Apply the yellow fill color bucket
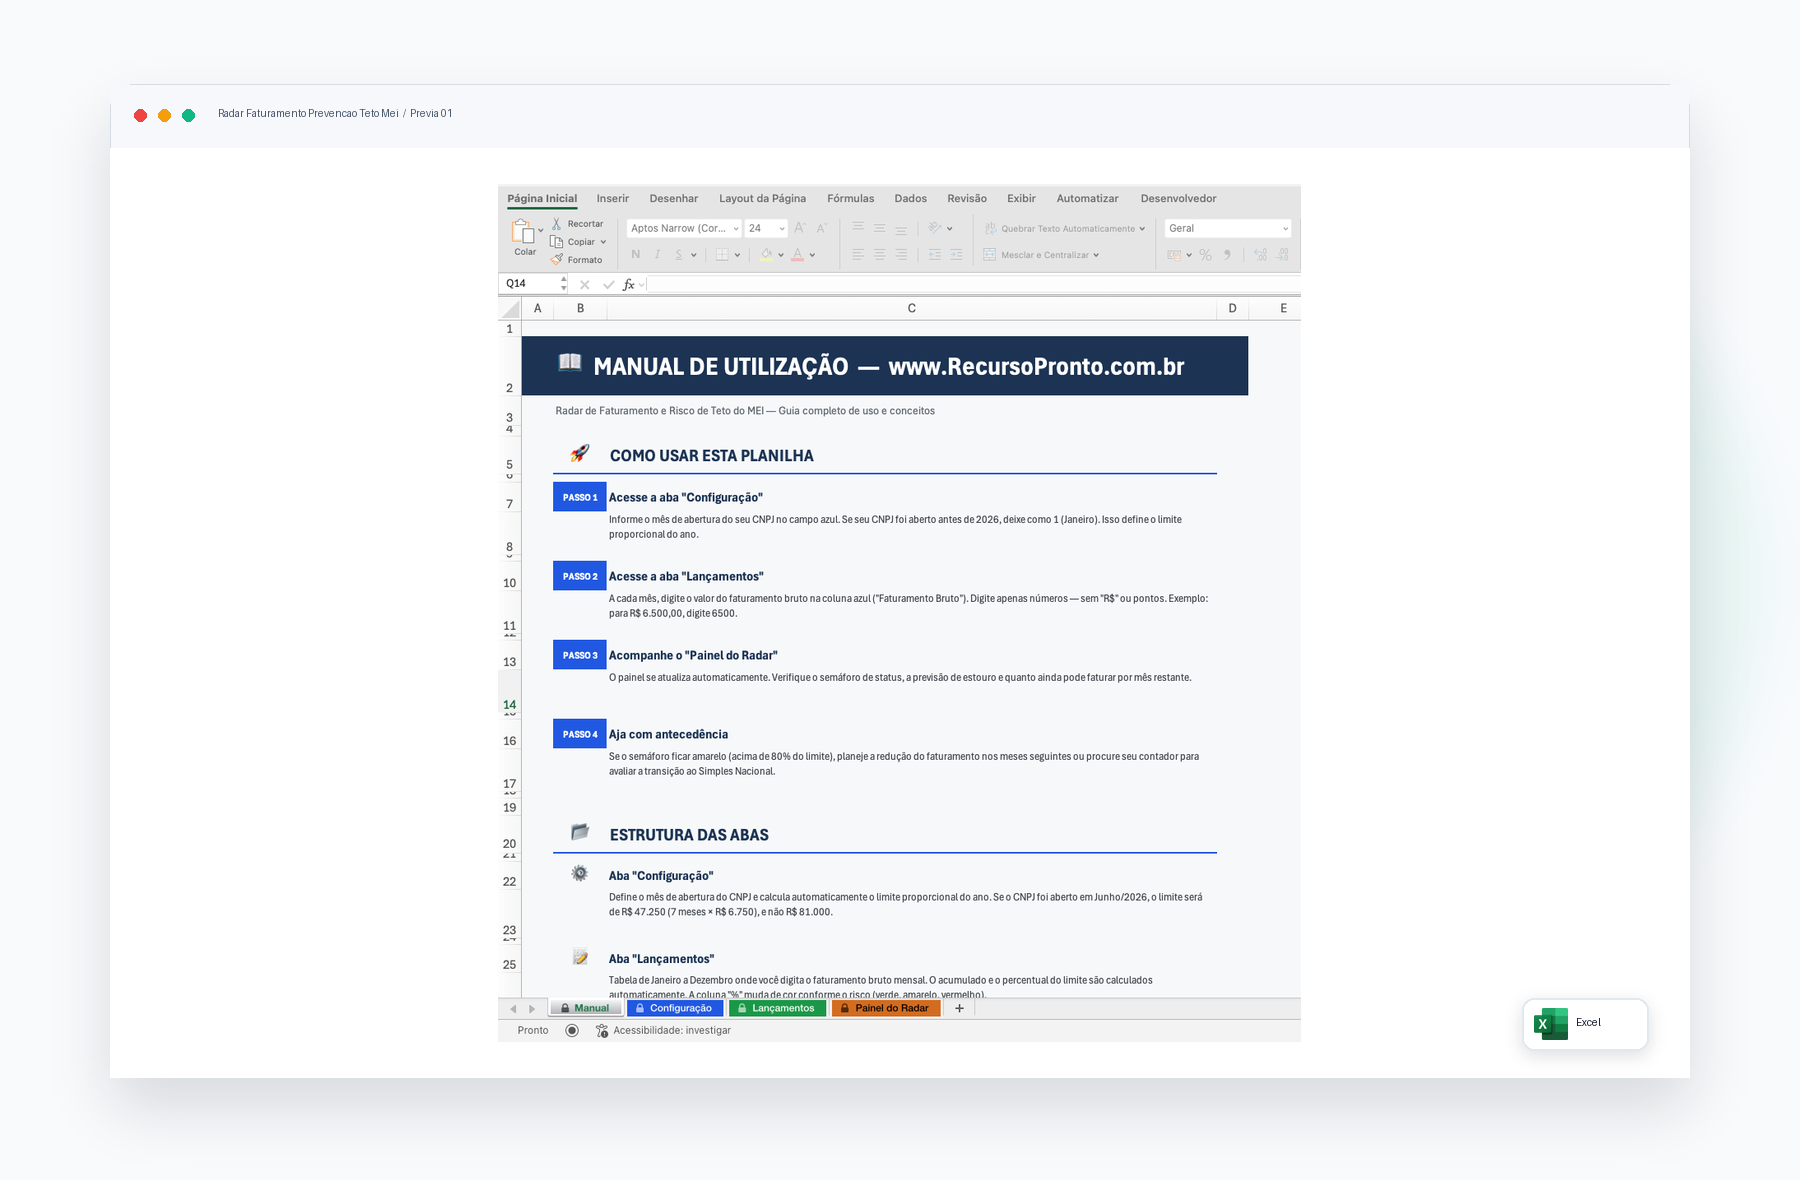This screenshot has height=1180, width=1800. click(x=766, y=255)
